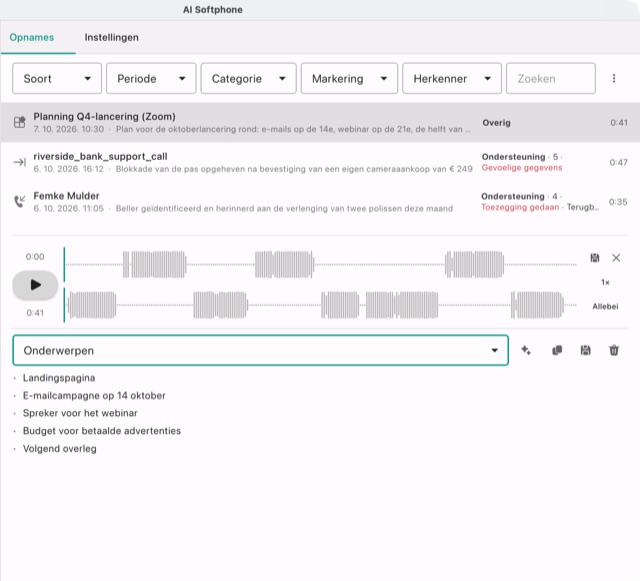Image resolution: width=640 pixels, height=581 pixels.
Task: Expand the Markering filter dropdown
Action: [349, 78]
